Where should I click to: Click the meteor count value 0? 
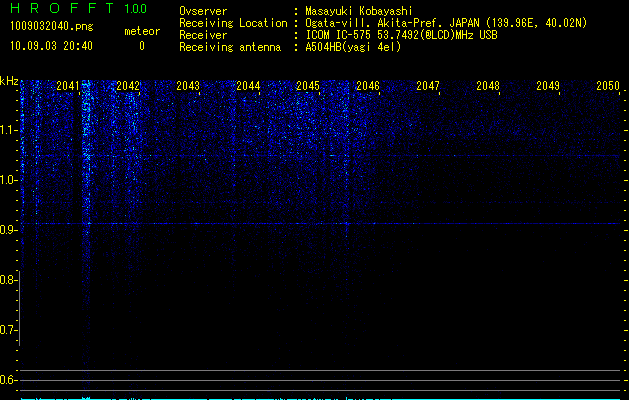pos(142,46)
